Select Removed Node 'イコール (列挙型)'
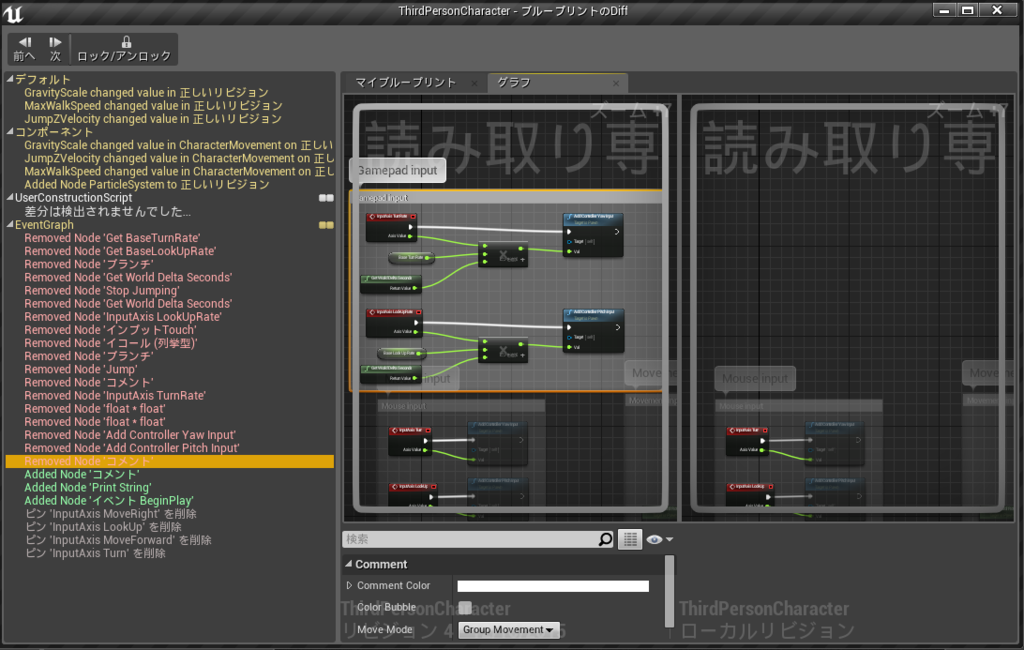This screenshot has width=1024, height=650. (x=110, y=343)
